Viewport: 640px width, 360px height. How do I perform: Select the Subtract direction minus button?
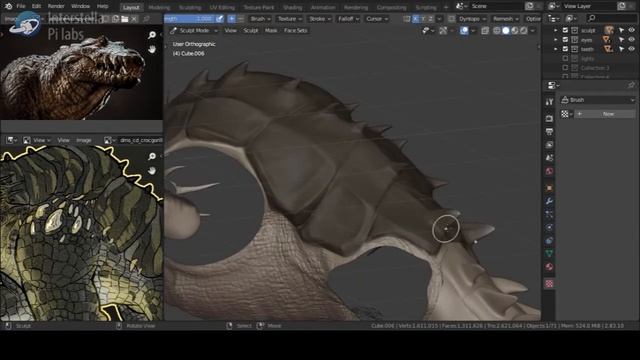(x=240, y=19)
